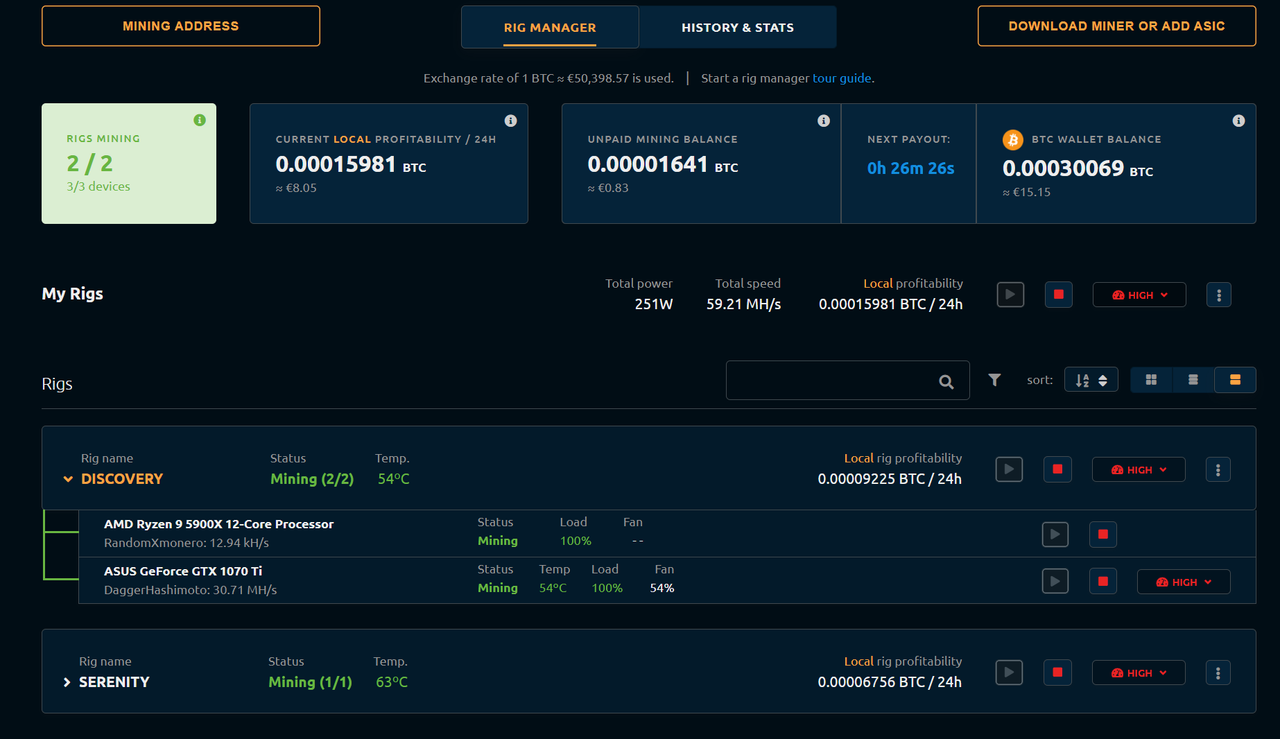Open the My Rigs three-dot options menu
Viewport: 1280px width, 739px height.
[1218, 295]
